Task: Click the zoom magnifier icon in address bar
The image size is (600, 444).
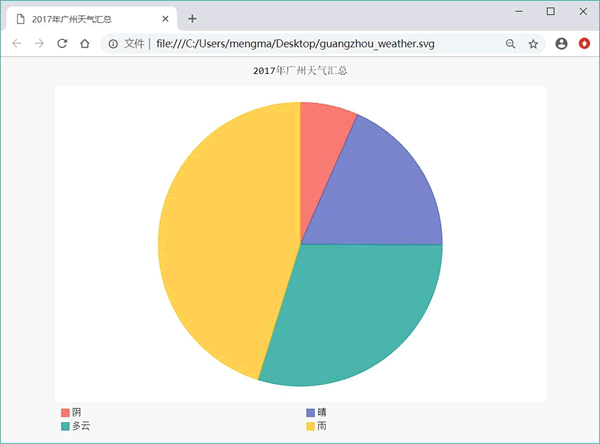Action: click(510, 44)
